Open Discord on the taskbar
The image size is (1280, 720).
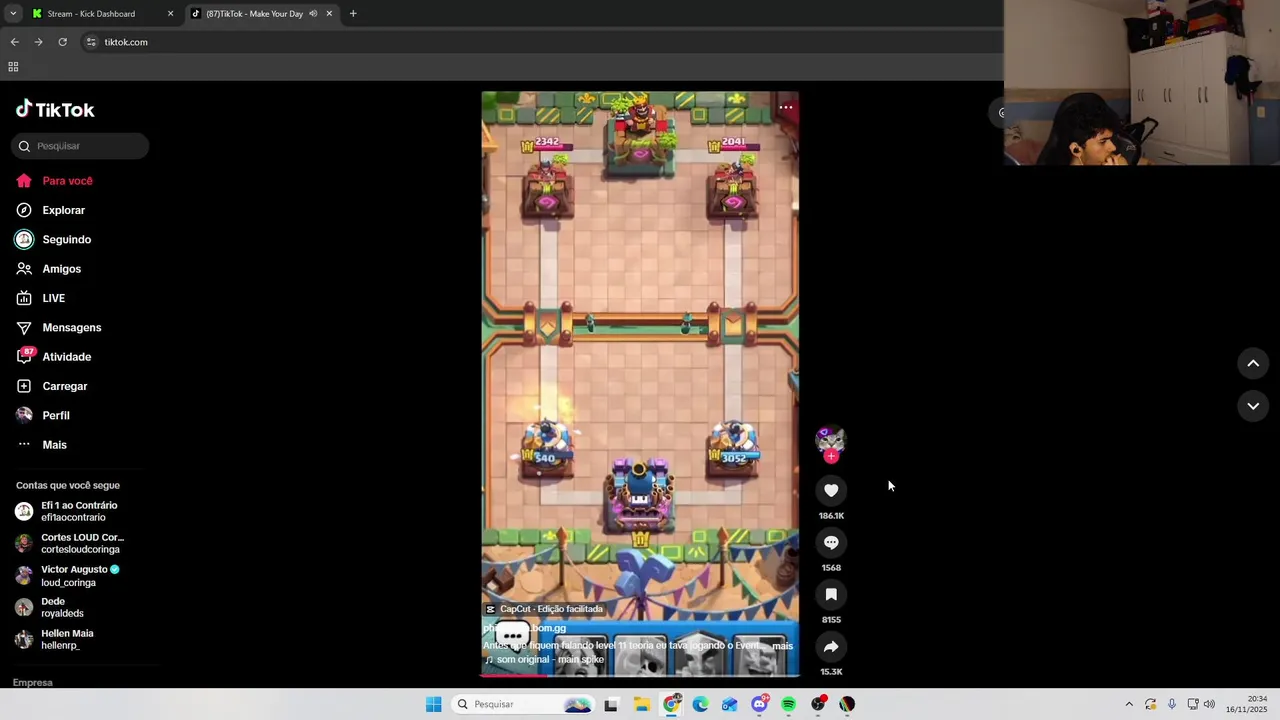[x=759, y=704]
